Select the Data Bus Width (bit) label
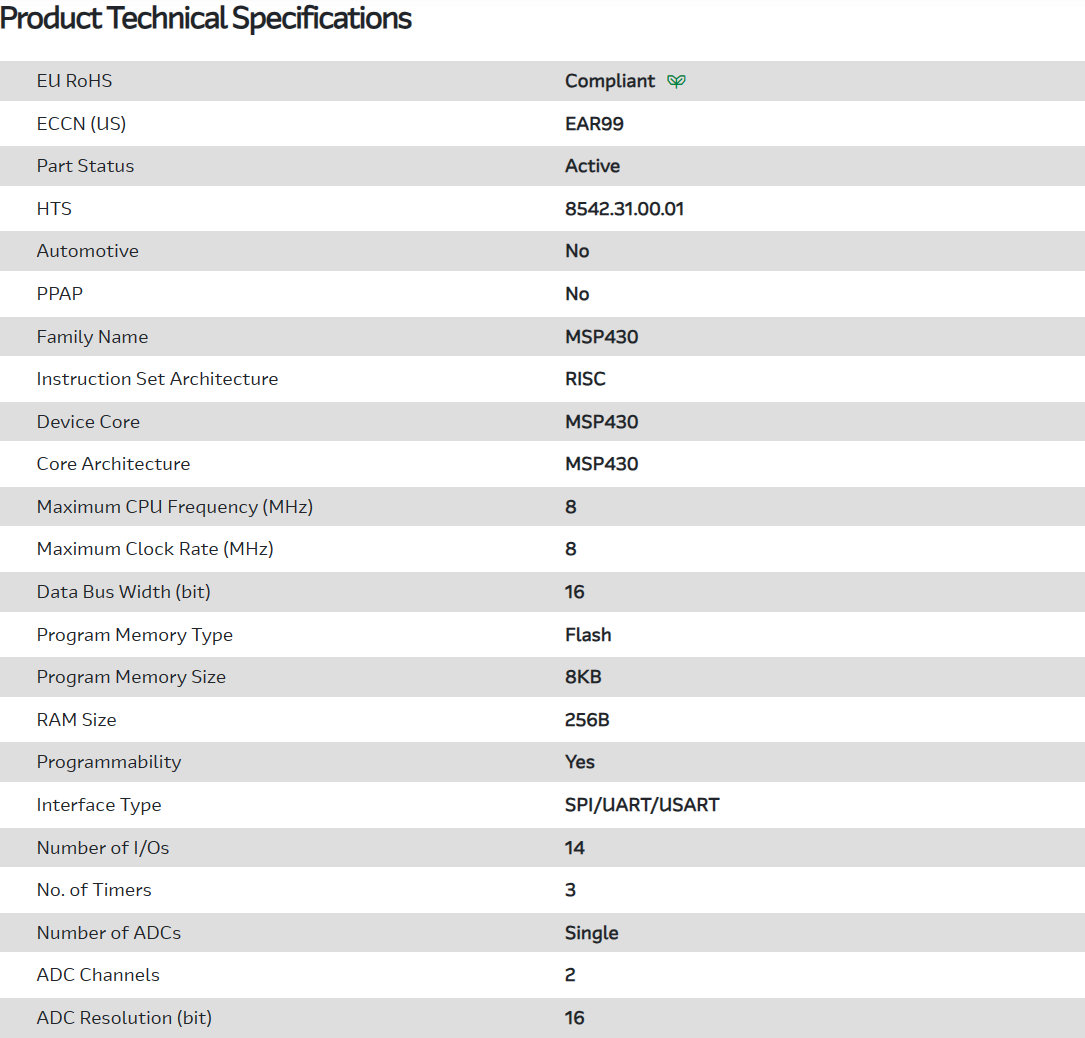The width and height of the screenshot is (1085, 1038). coord(123,592)
